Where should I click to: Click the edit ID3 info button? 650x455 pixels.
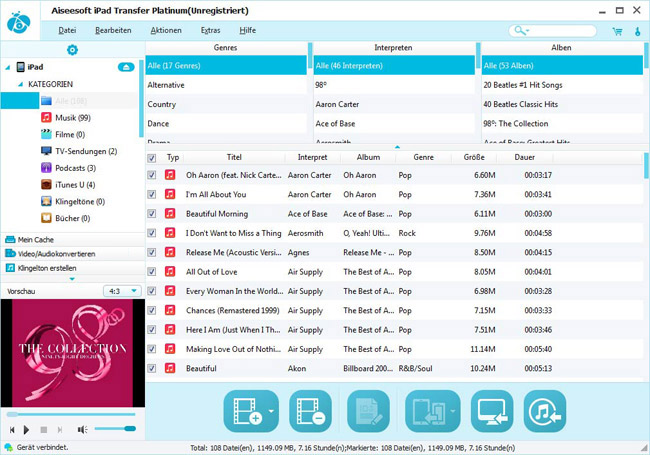tap(368, 411)
